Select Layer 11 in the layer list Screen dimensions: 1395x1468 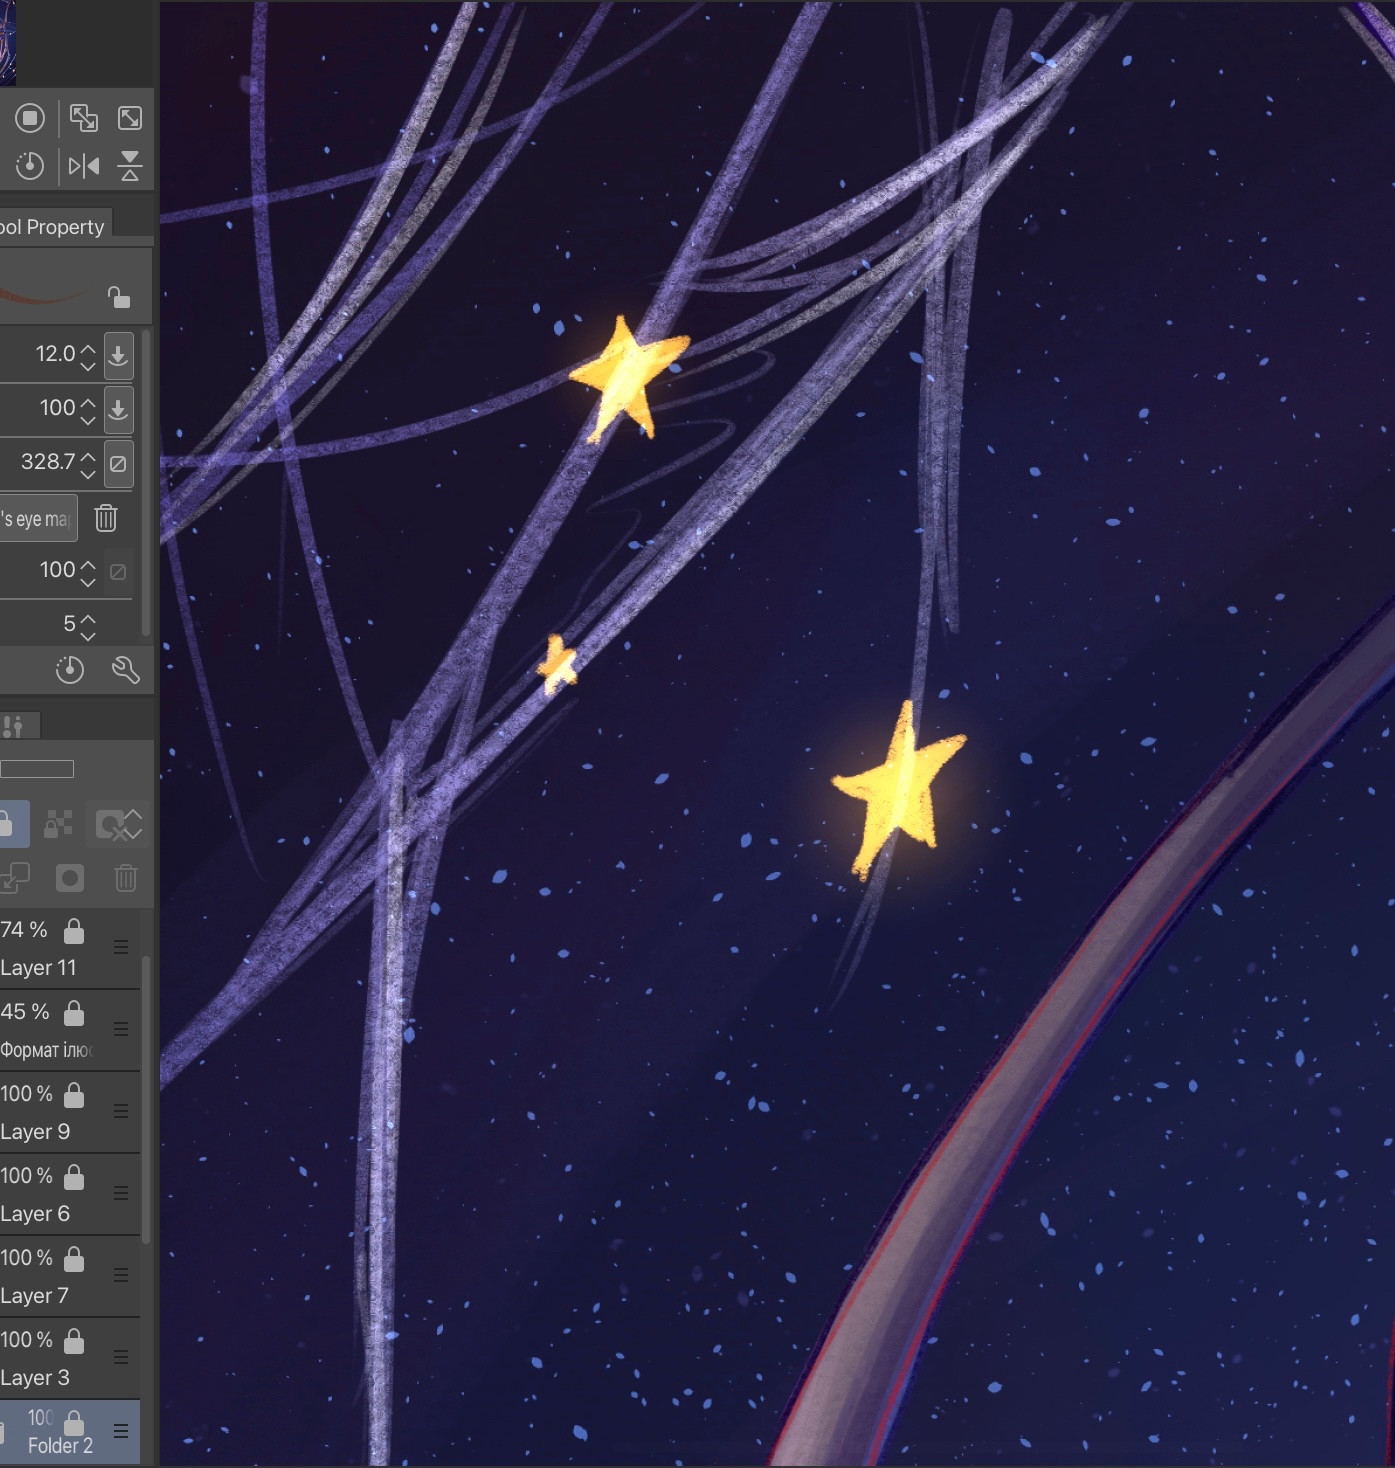[x=70, y=949]
